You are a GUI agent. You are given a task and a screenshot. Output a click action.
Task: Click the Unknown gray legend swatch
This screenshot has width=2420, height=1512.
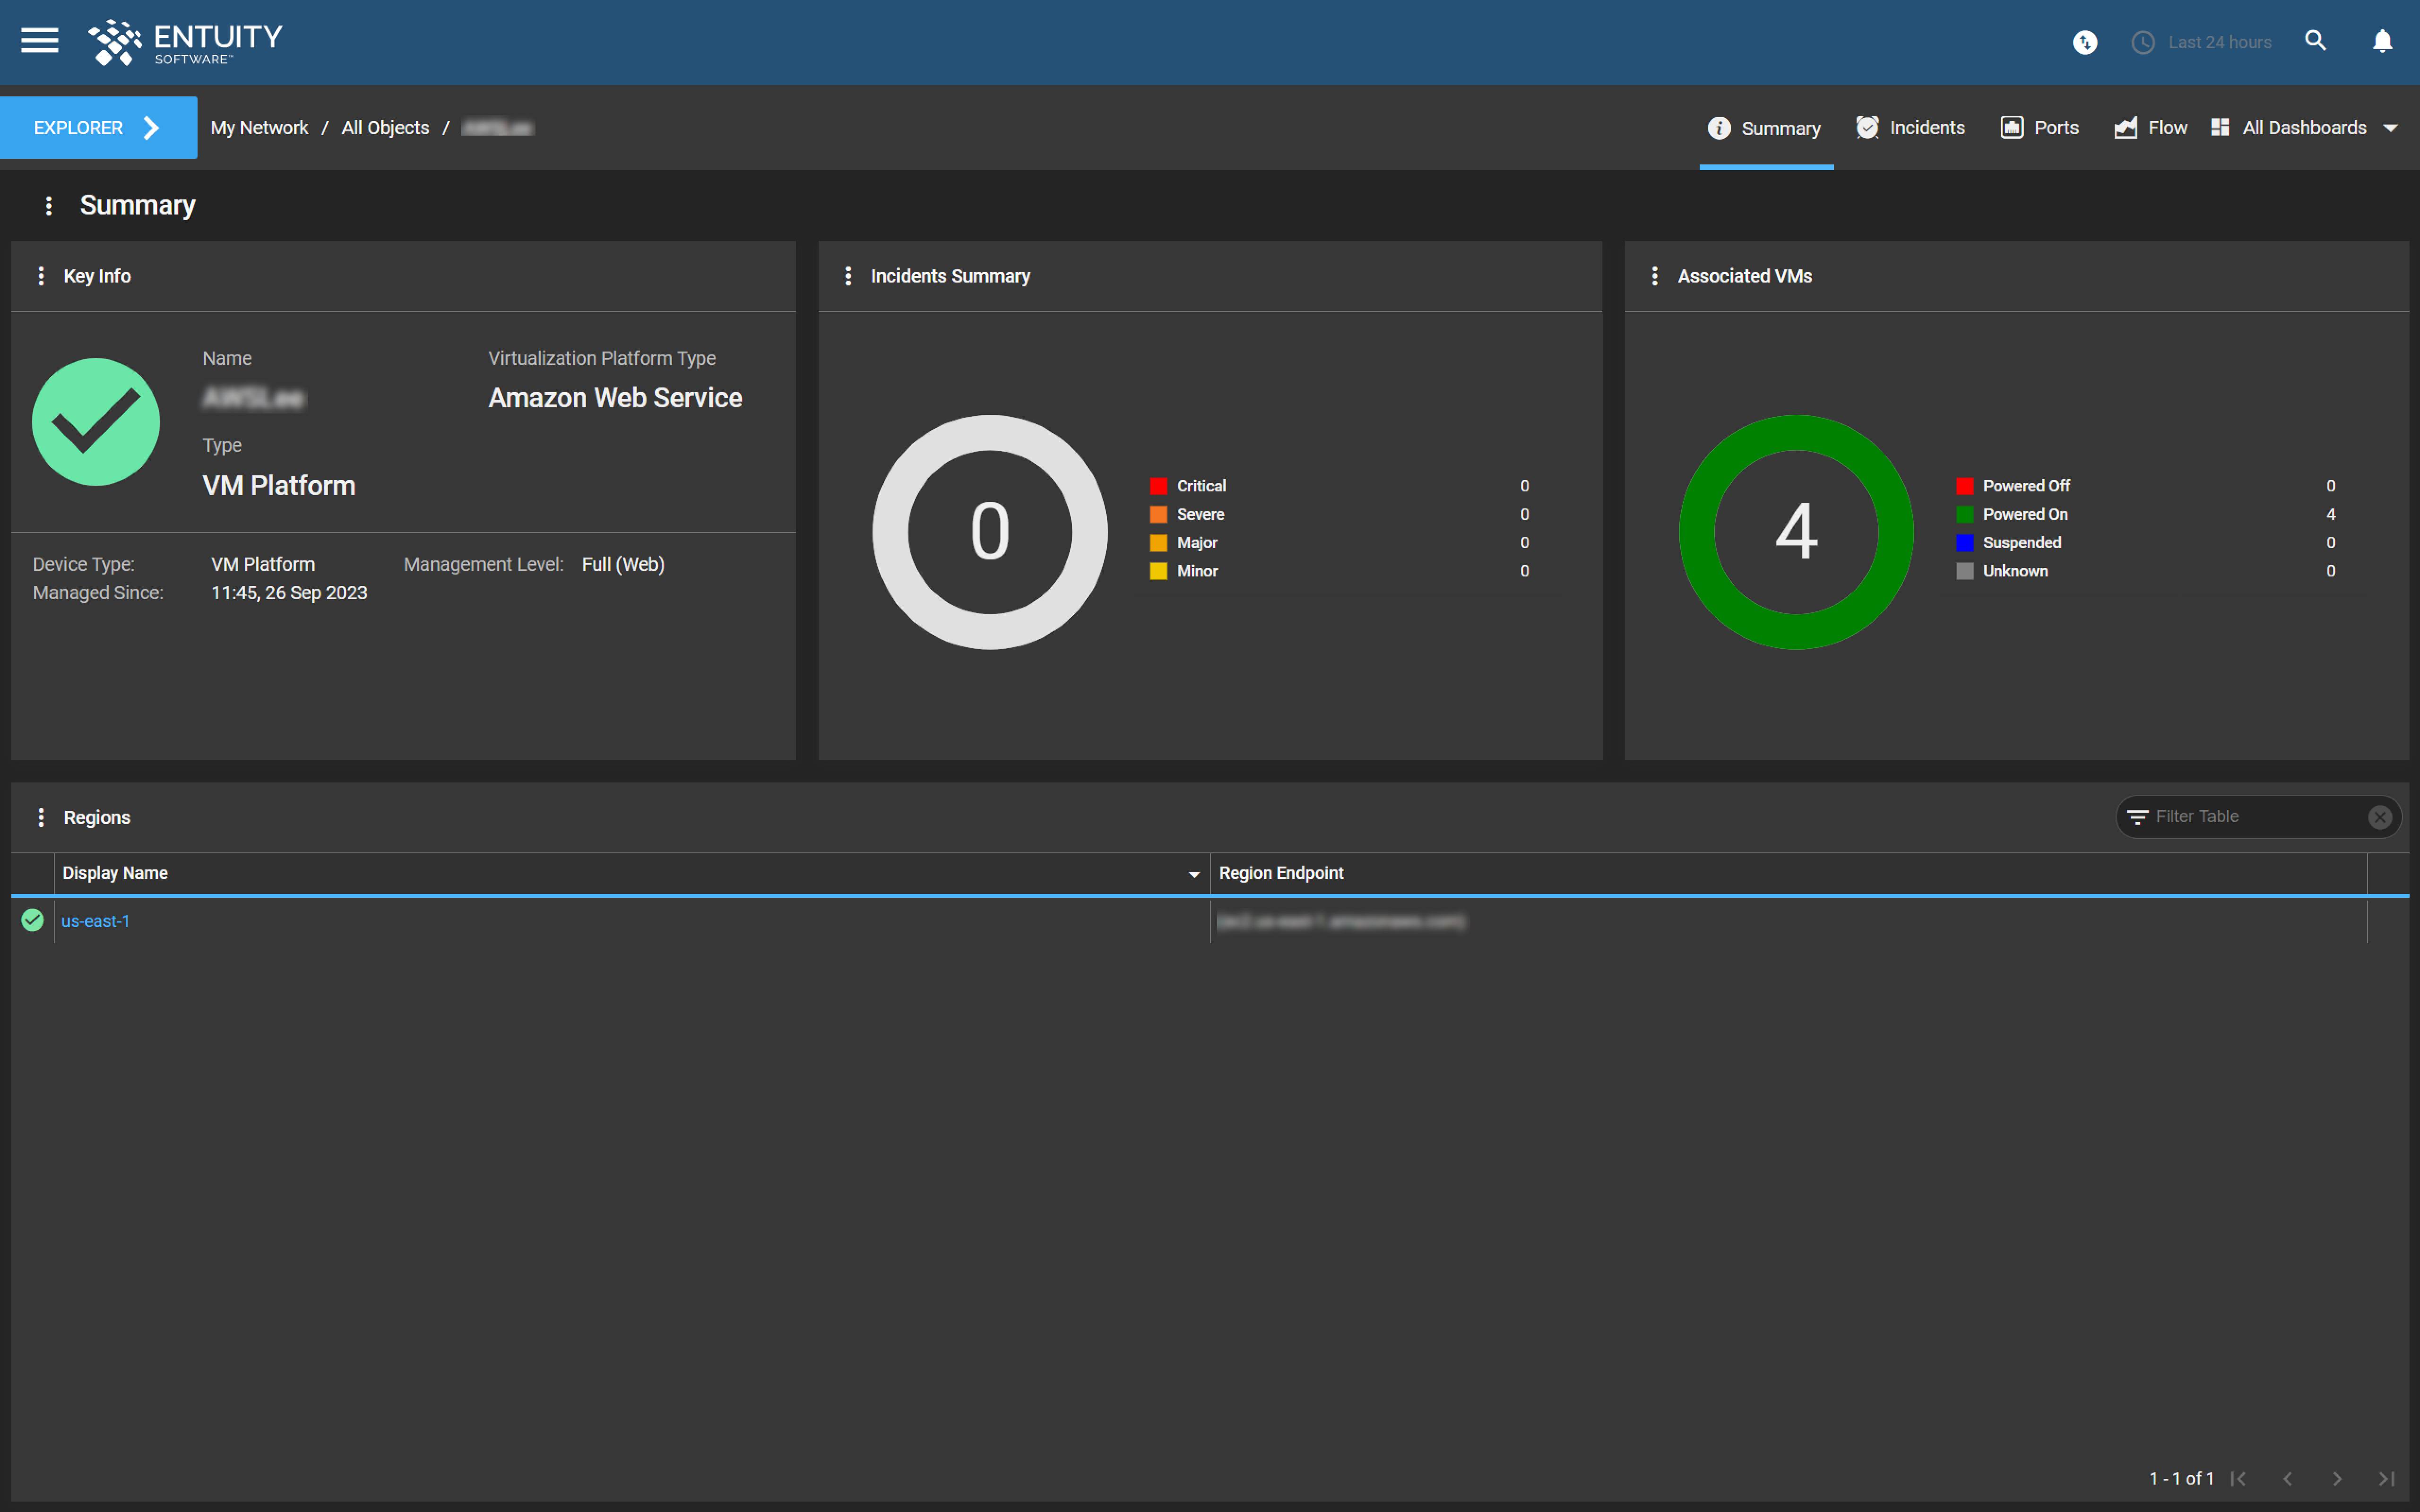[x=1965, y=571]
